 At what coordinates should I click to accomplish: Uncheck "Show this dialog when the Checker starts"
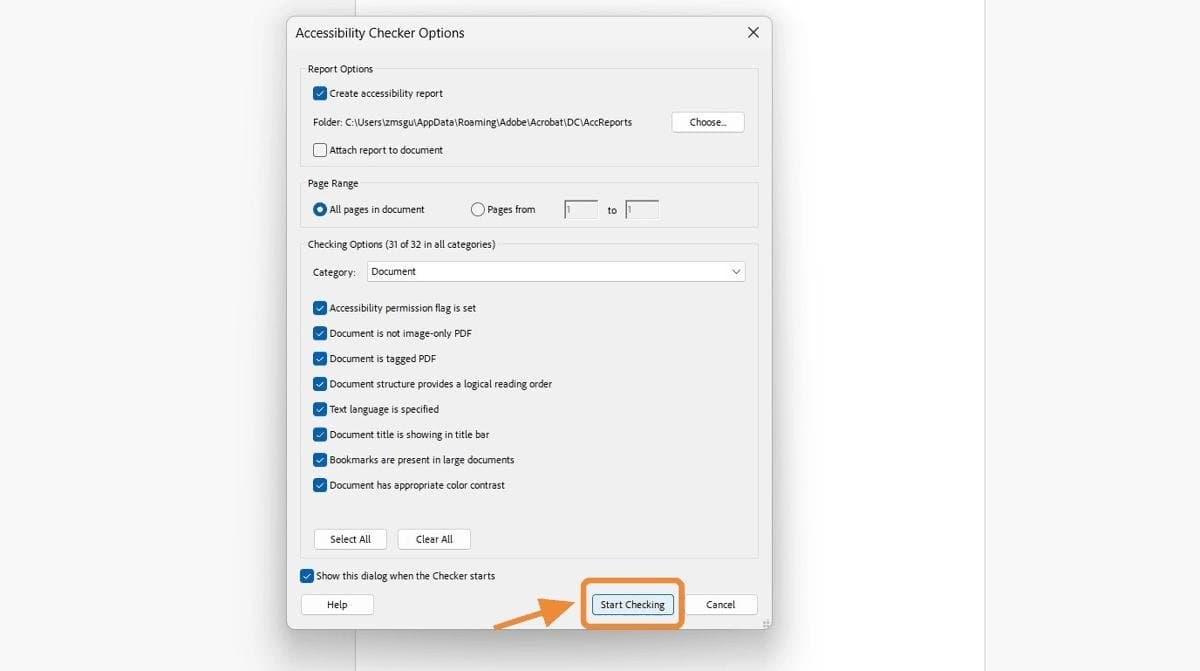[307, 575]
